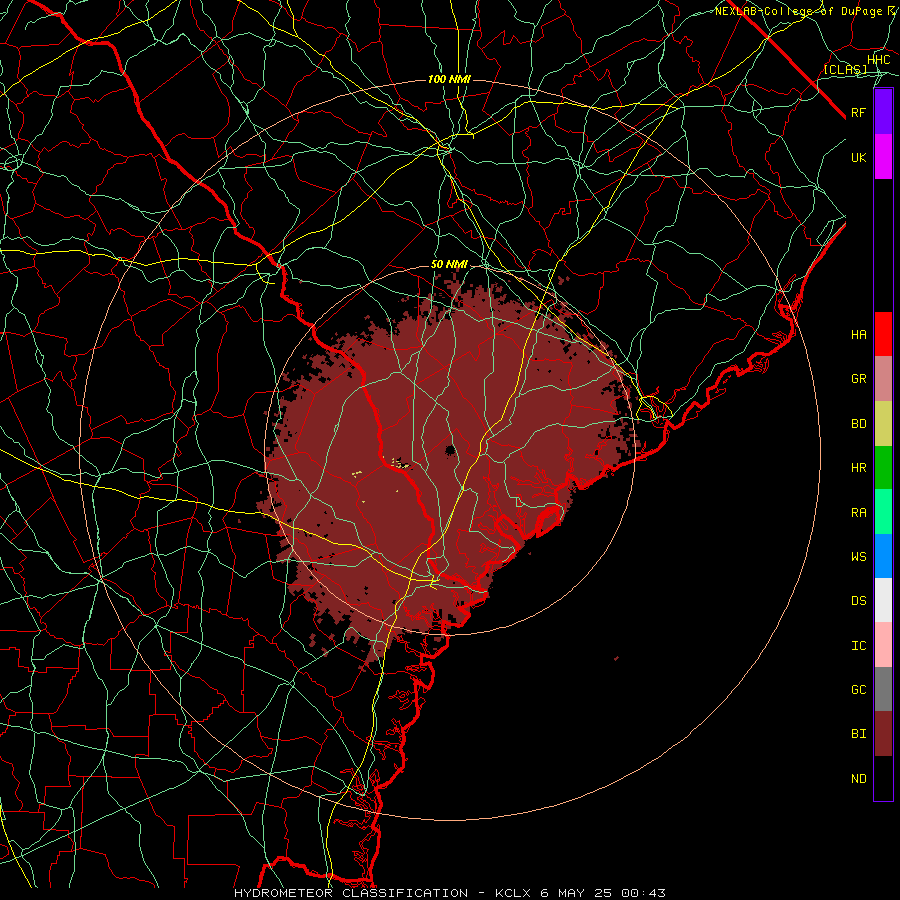Click the HYDROMETEOR CLASSIFICATION title text
The image size is (900, 900).
point(351,893)
